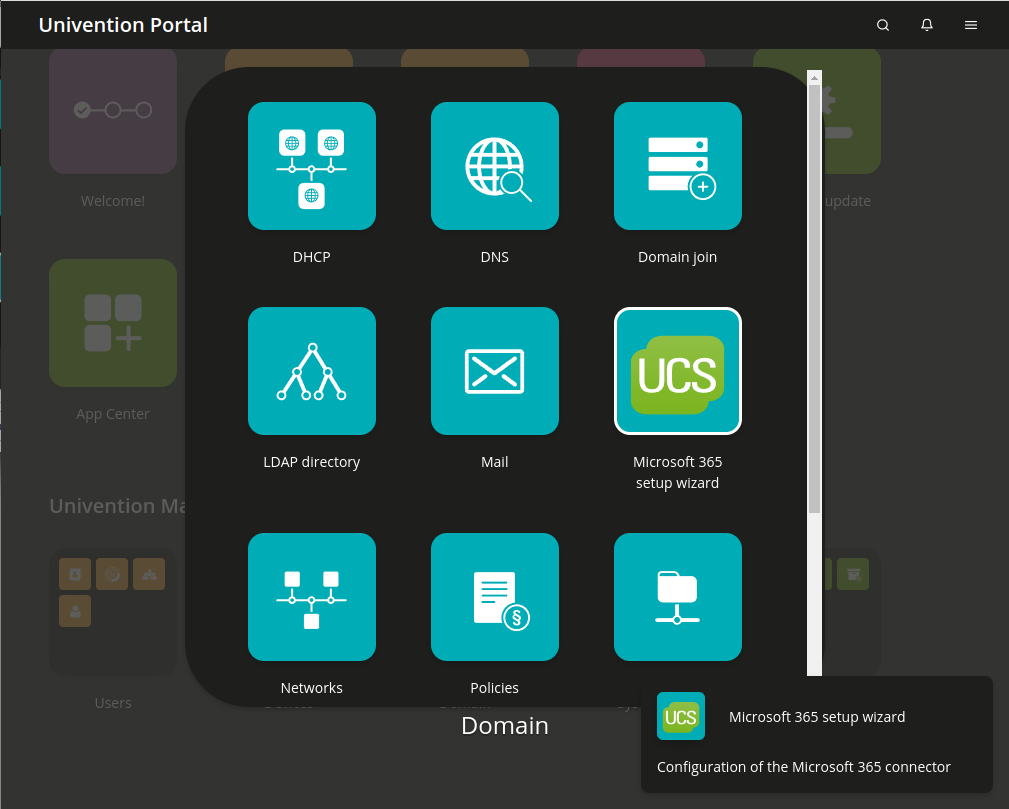Launch the Microsoft 365 setup wizard tile icon
The width and height of the screenshot is (1009, 809).
point(678,371)
